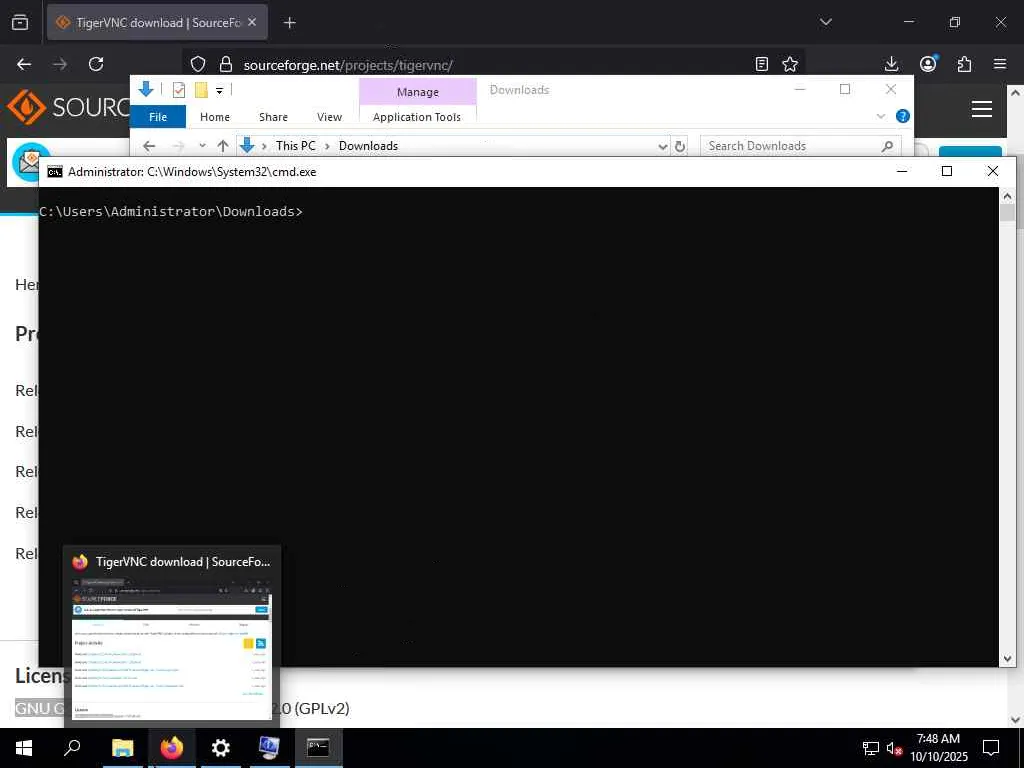Expand the Explorer ribbon chevron
1024x768 pixels.
pyautogui.click(x=881, y=116)
